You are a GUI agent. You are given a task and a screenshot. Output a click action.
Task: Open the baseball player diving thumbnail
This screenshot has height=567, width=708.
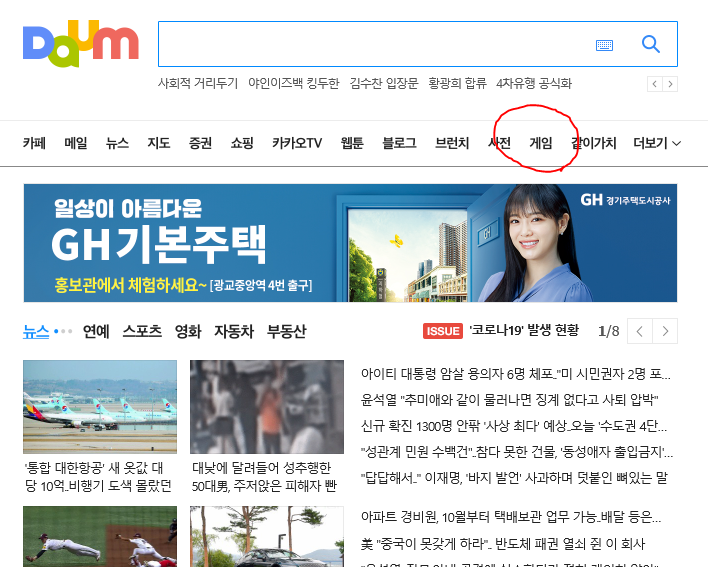tap(100, 536)
